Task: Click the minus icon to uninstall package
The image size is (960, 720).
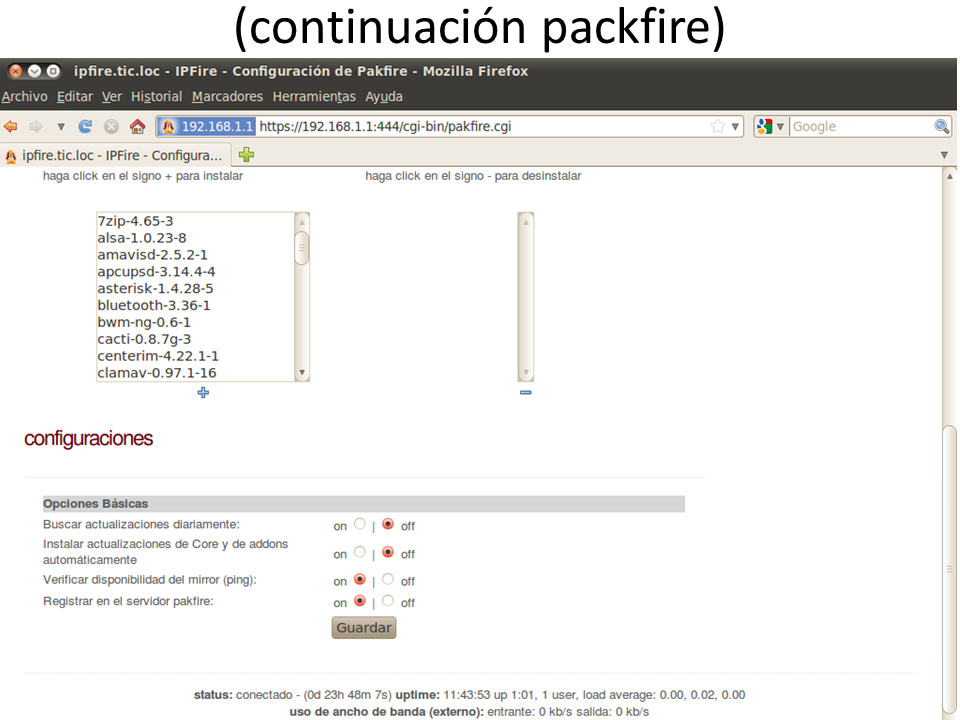Action: (526, 393)
